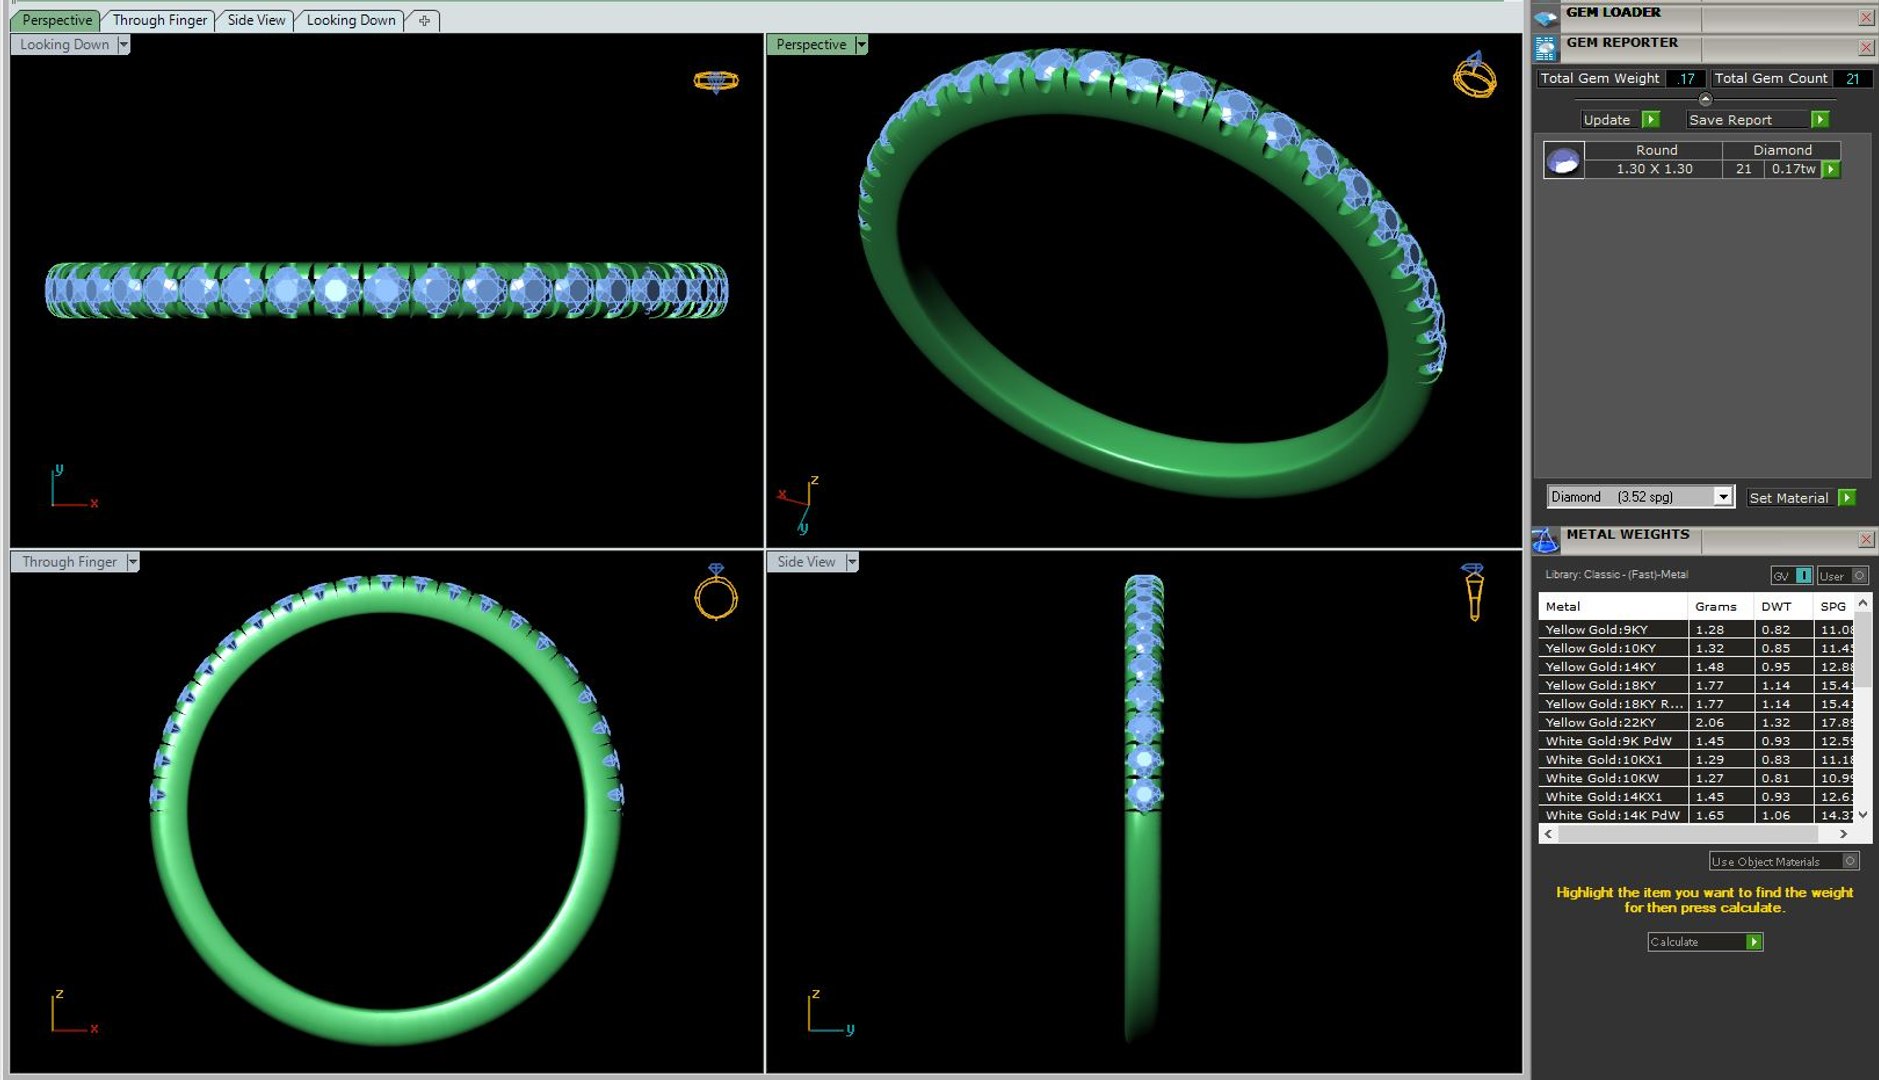The image size is (1879, 1080).
Task: Click the Update button
Action: pyautogui.click(x=1606, y=119)
